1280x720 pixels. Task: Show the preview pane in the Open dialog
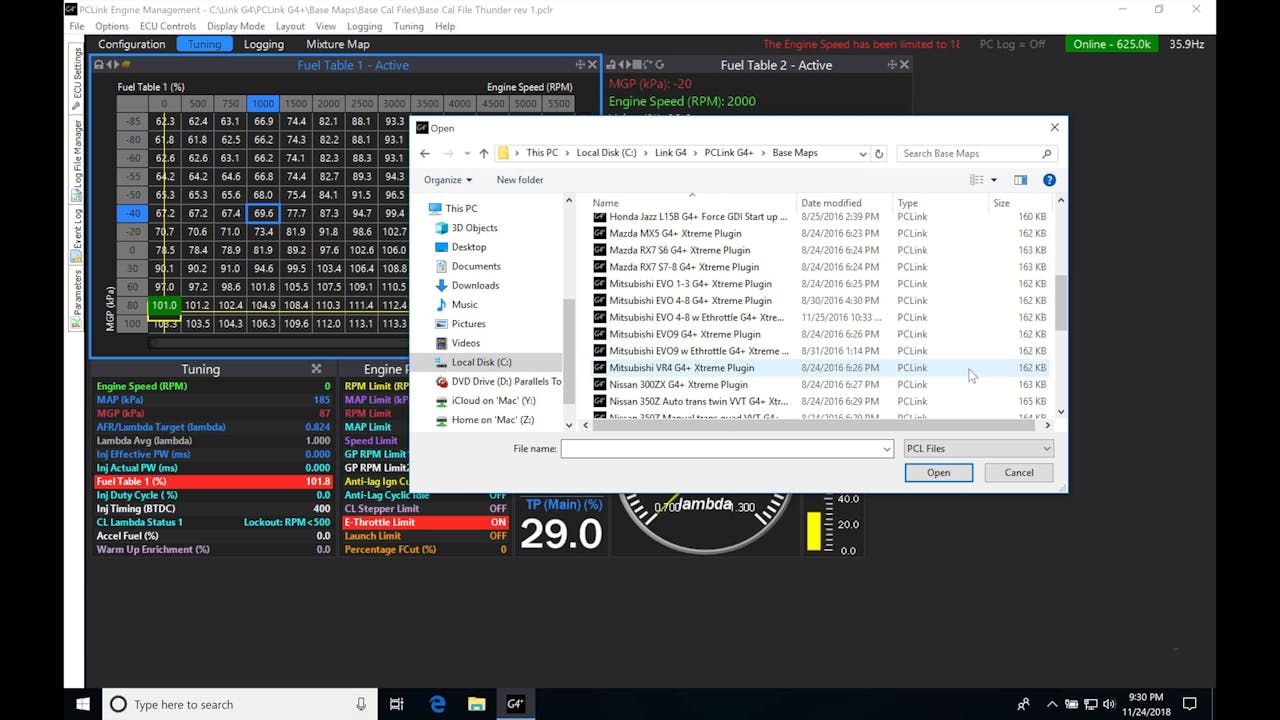1020,180
